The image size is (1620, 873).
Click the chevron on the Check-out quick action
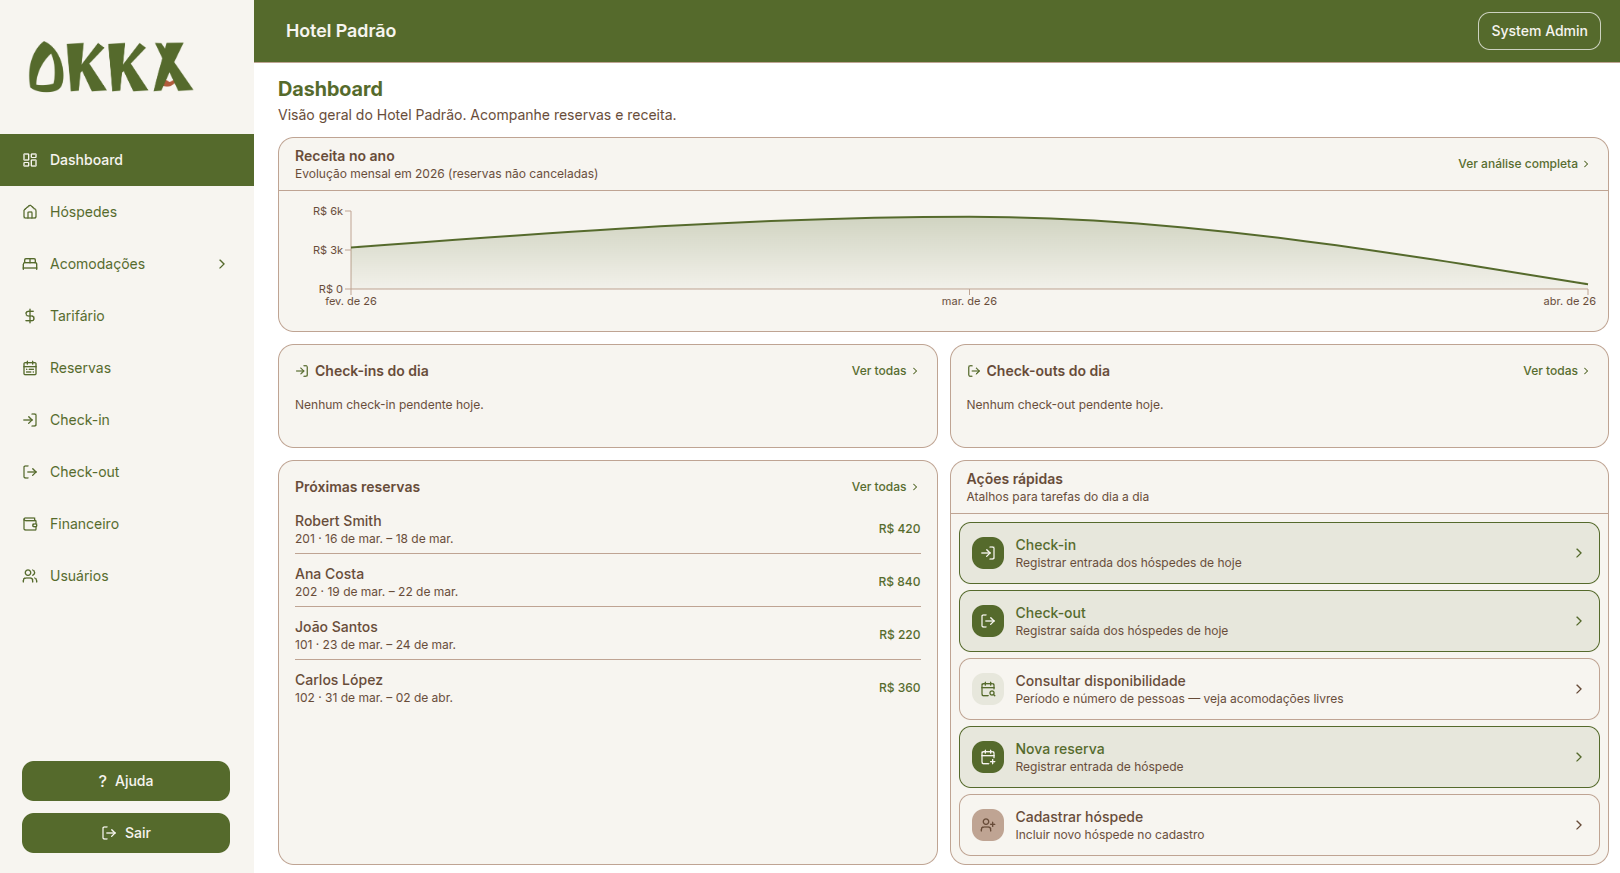coord(1579,621)
